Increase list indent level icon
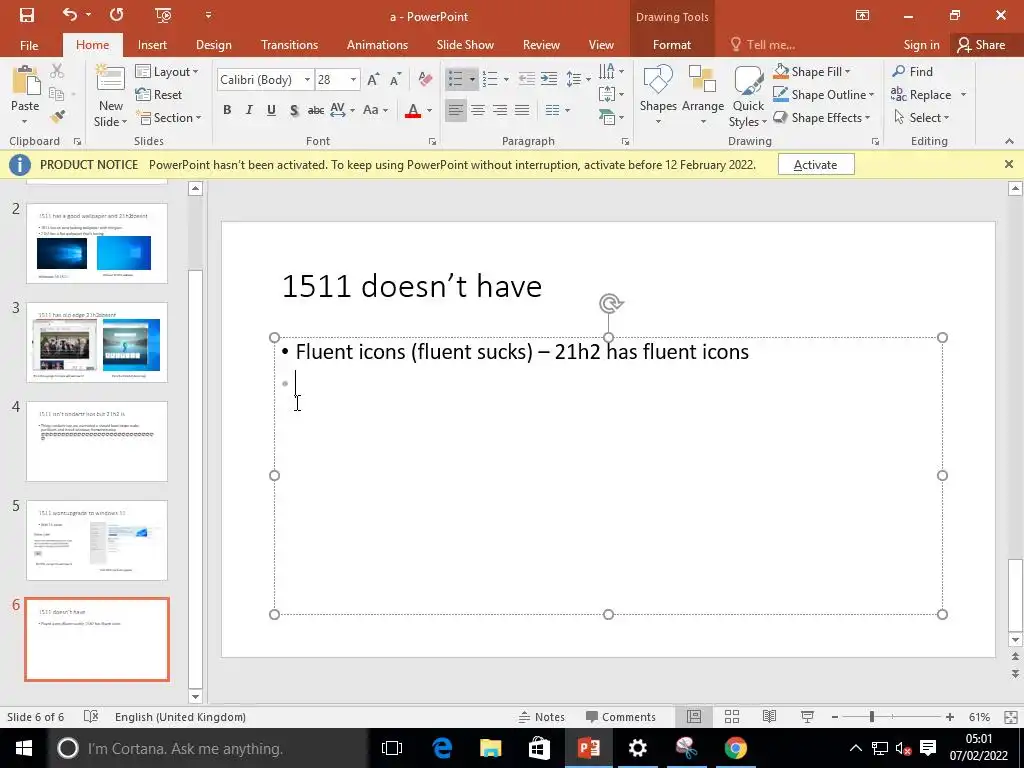This screenshot has height=768, width=1024. [x=549, y=80]
